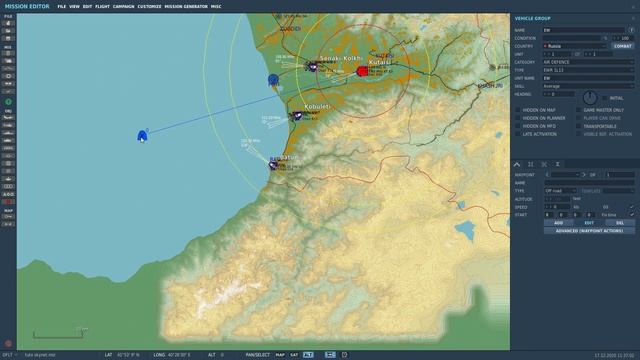This screenshot has width=640, height=360.
Task: Enable Hidden on Planner checkbox
Action: click(518, 118)
